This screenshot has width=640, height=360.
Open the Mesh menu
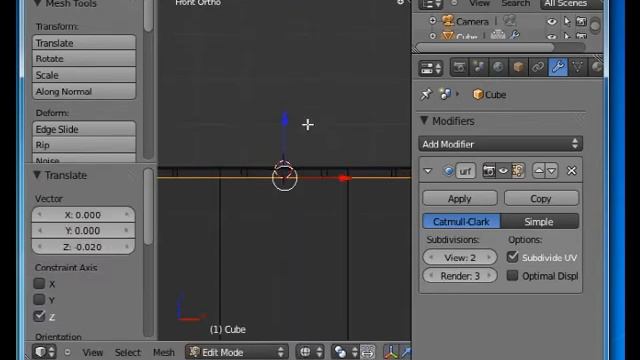point(164,352)
